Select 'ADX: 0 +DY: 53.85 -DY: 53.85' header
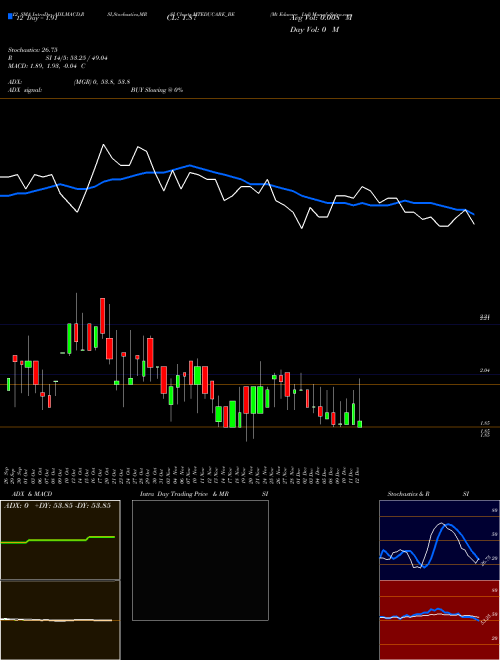 coord(57,506)
